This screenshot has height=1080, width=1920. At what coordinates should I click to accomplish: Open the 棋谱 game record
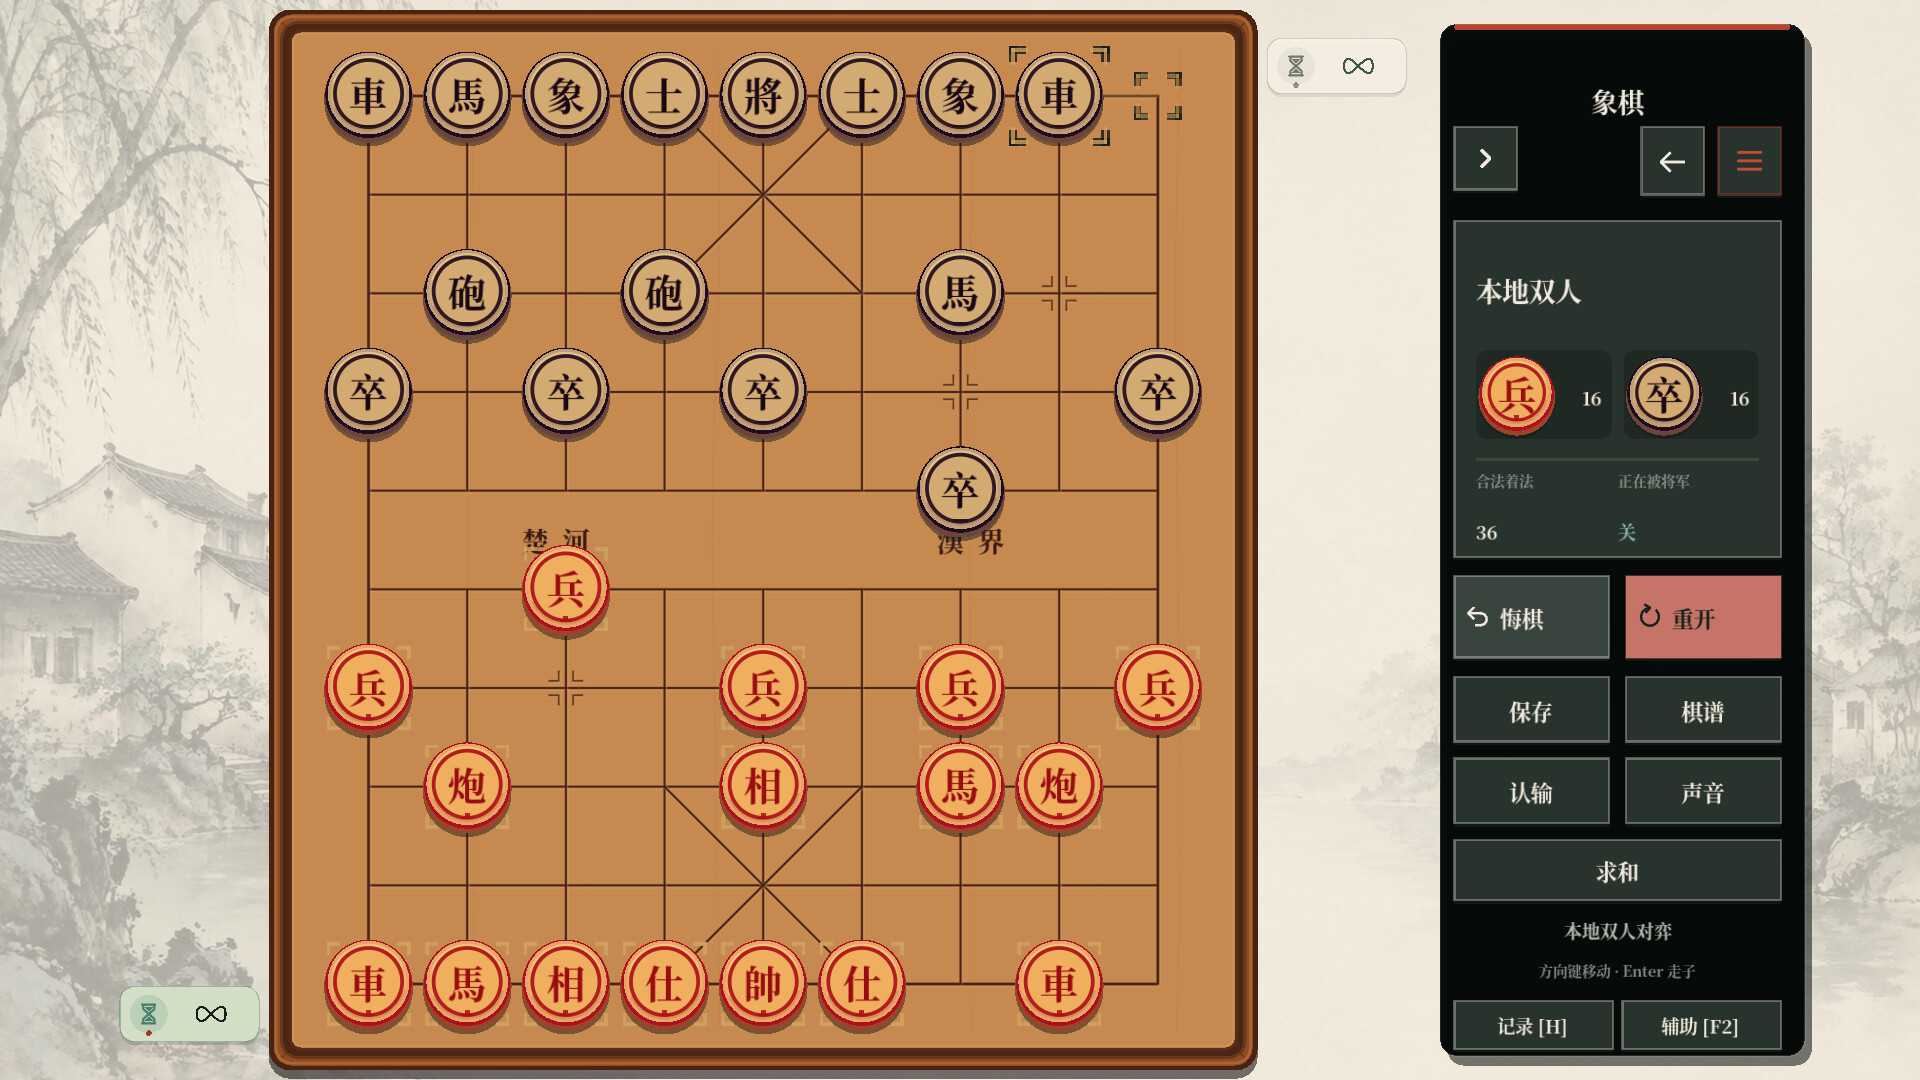[1703, 710]
